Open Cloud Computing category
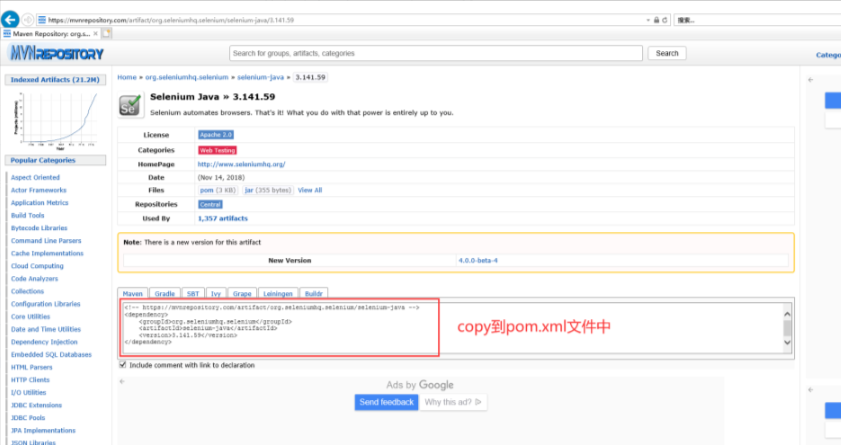 tap(37, 266)
